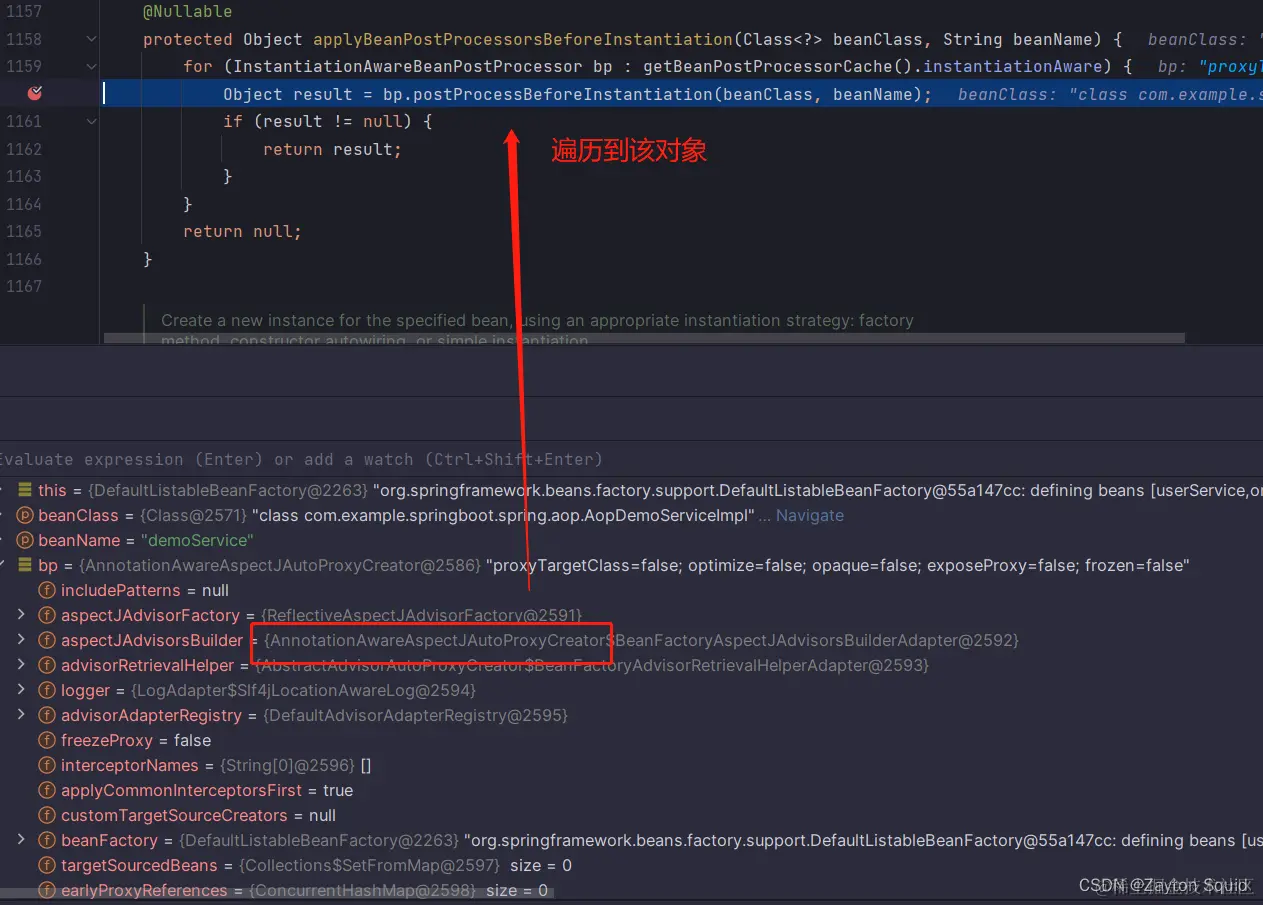Click the 'return null;' statement

242,231
